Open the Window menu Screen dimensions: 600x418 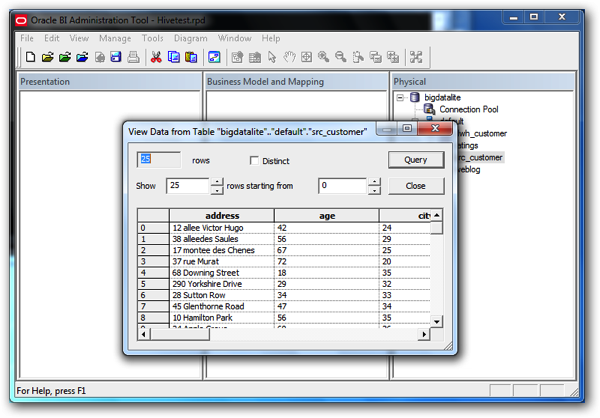(x=235, y=38)
